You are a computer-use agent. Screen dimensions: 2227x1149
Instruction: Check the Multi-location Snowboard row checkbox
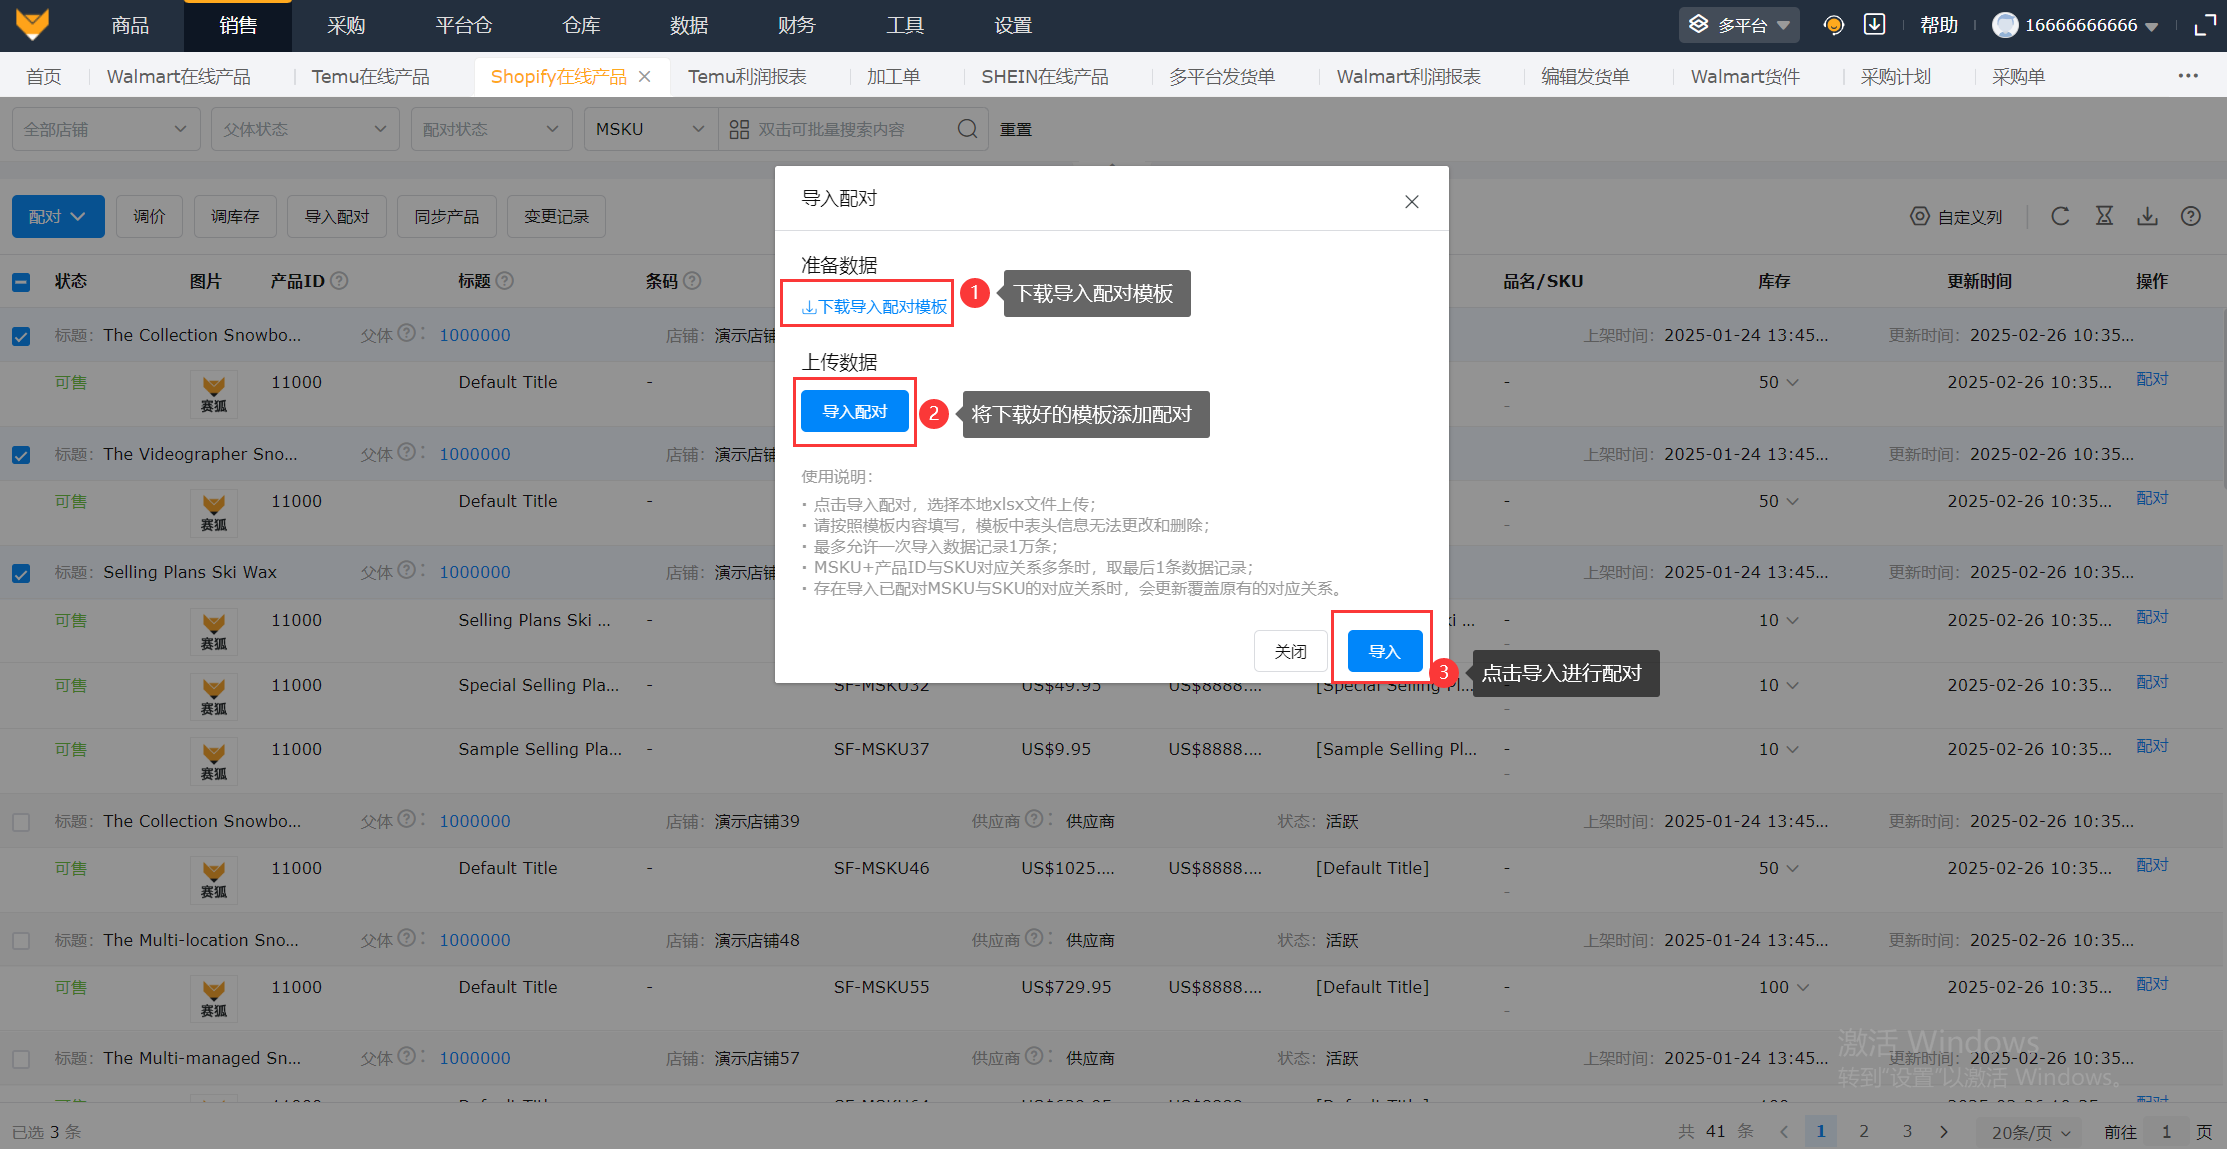point(21,941)
